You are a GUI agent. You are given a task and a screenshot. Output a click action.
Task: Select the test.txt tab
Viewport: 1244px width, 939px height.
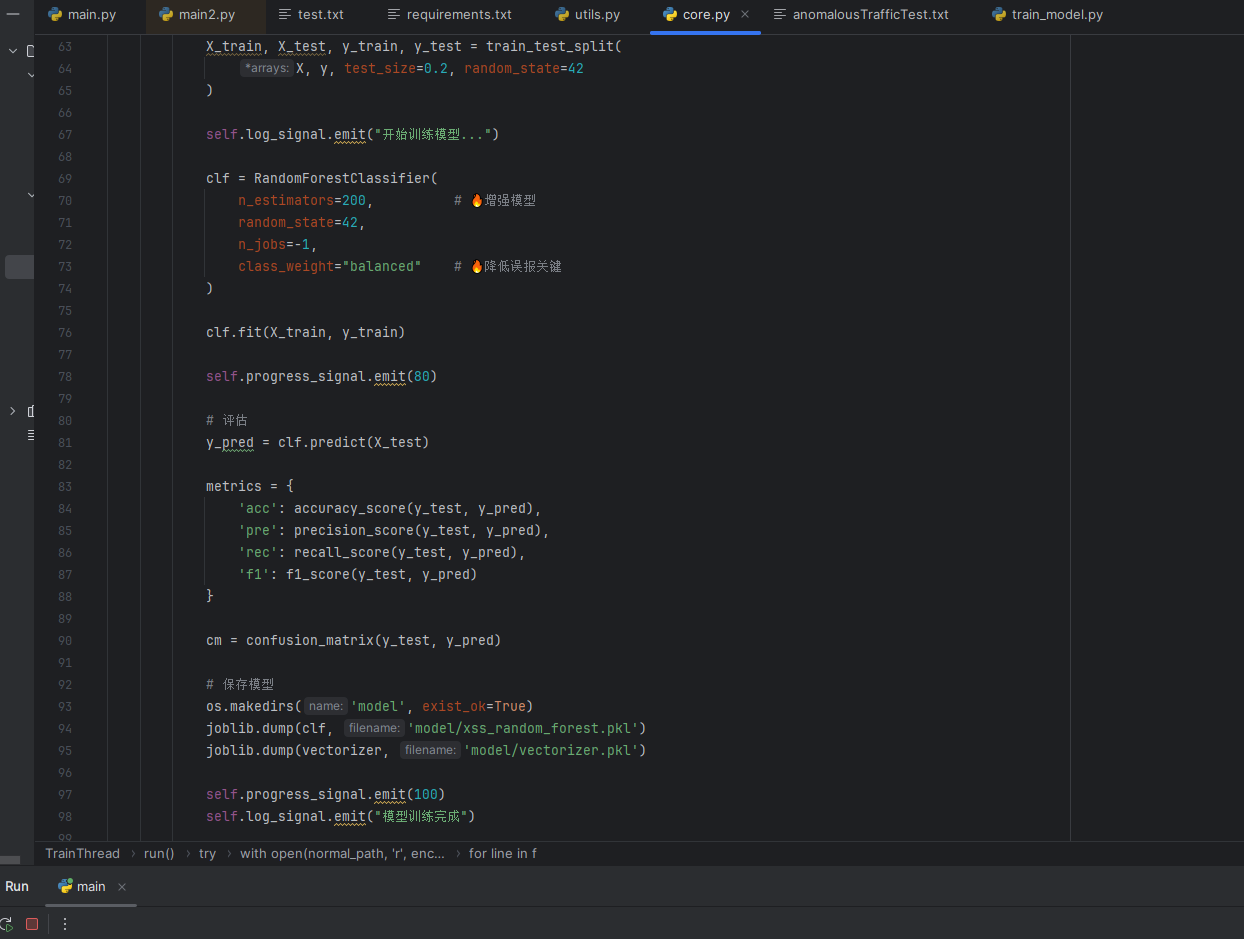point(311,15)
